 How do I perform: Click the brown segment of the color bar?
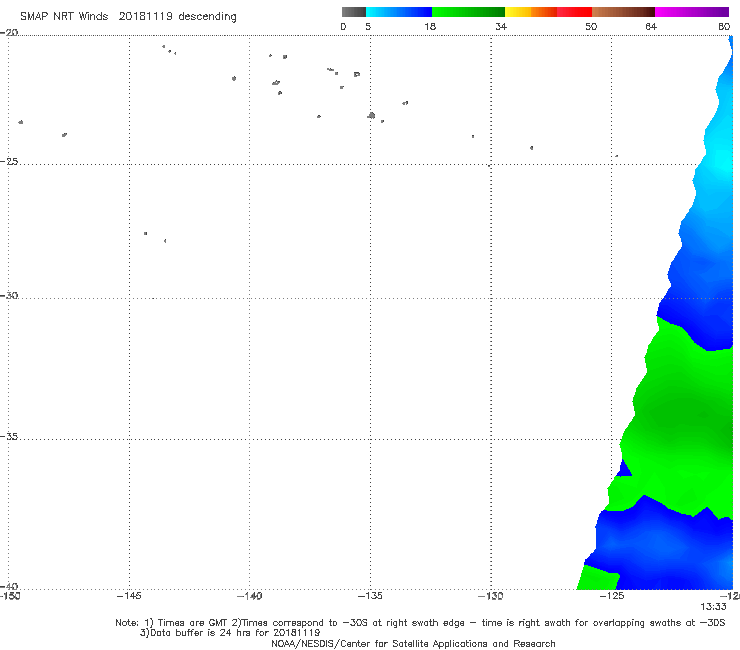pyautogui.click(x=623, y=12)
